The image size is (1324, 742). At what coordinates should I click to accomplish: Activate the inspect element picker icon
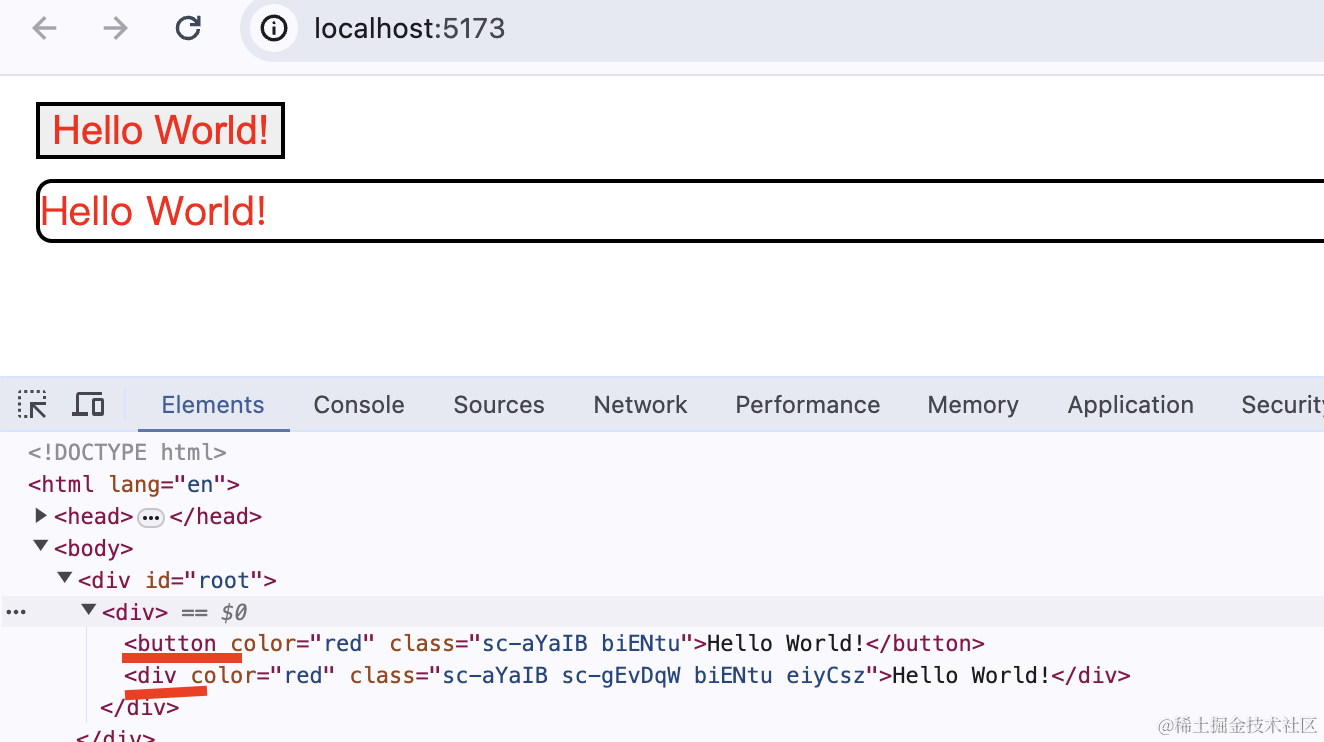[32, 405]
